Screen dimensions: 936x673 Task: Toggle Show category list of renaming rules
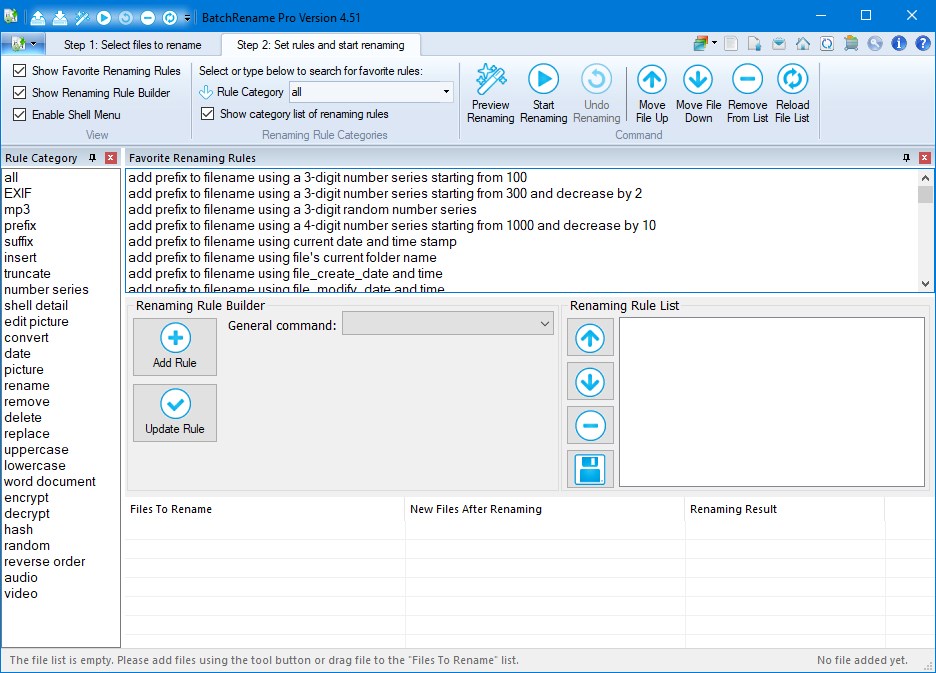pos(208,114)
